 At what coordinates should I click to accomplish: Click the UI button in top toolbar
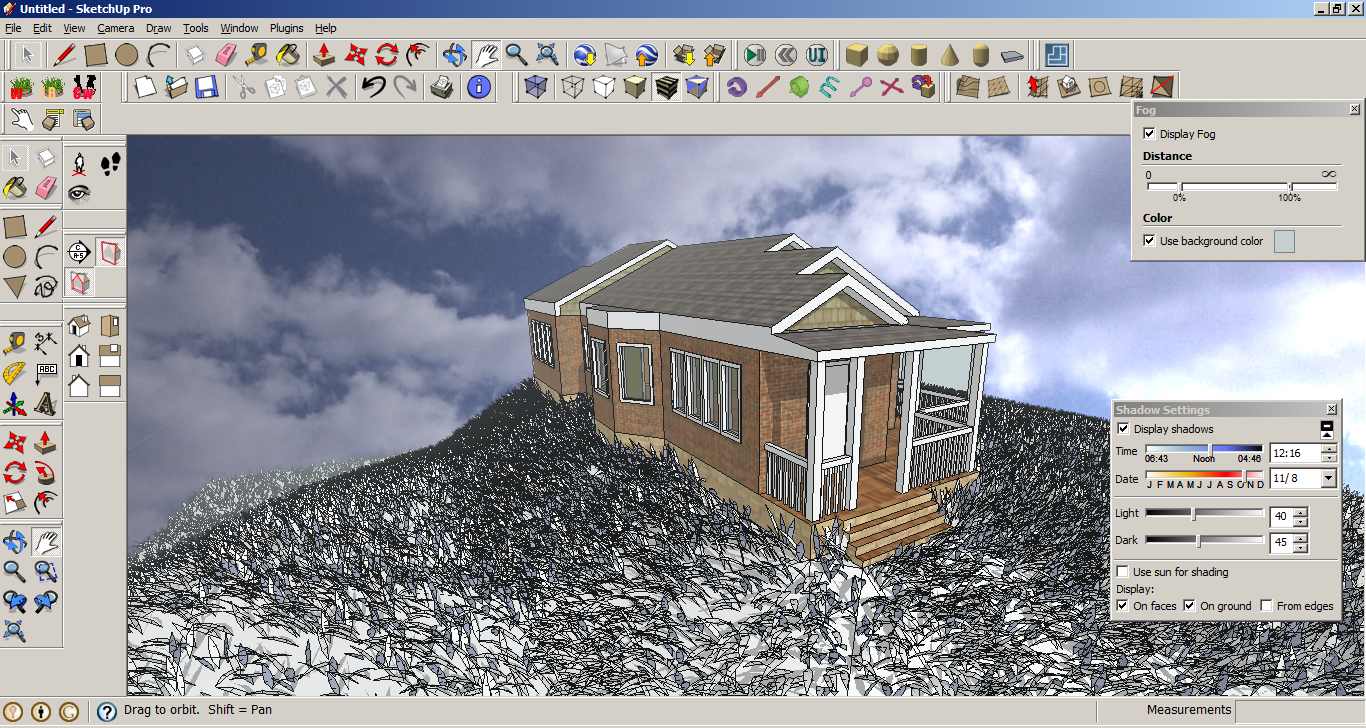(x=817, y=54)
